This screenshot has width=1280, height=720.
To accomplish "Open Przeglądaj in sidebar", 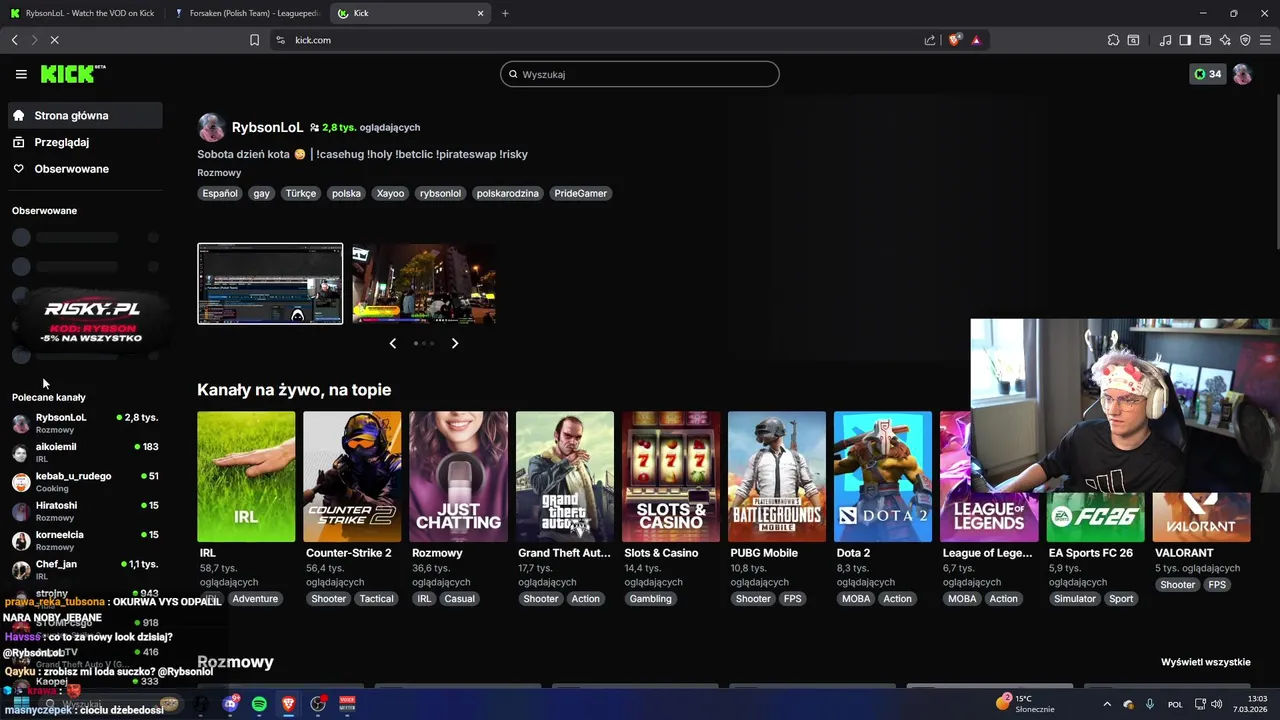I will pyautogui.click(x=85, y=142).
